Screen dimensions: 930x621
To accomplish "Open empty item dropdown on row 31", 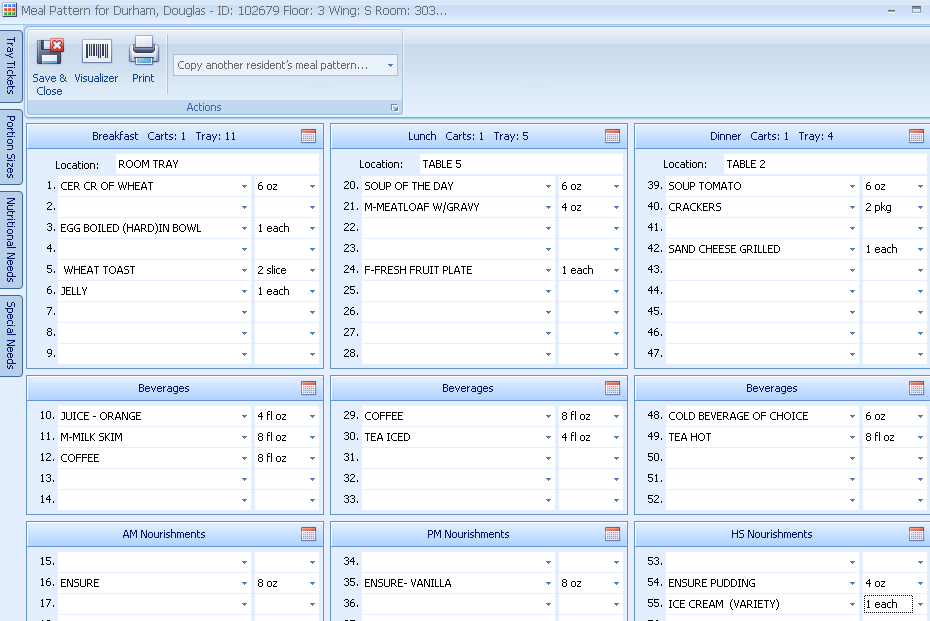I will point(548,458).
